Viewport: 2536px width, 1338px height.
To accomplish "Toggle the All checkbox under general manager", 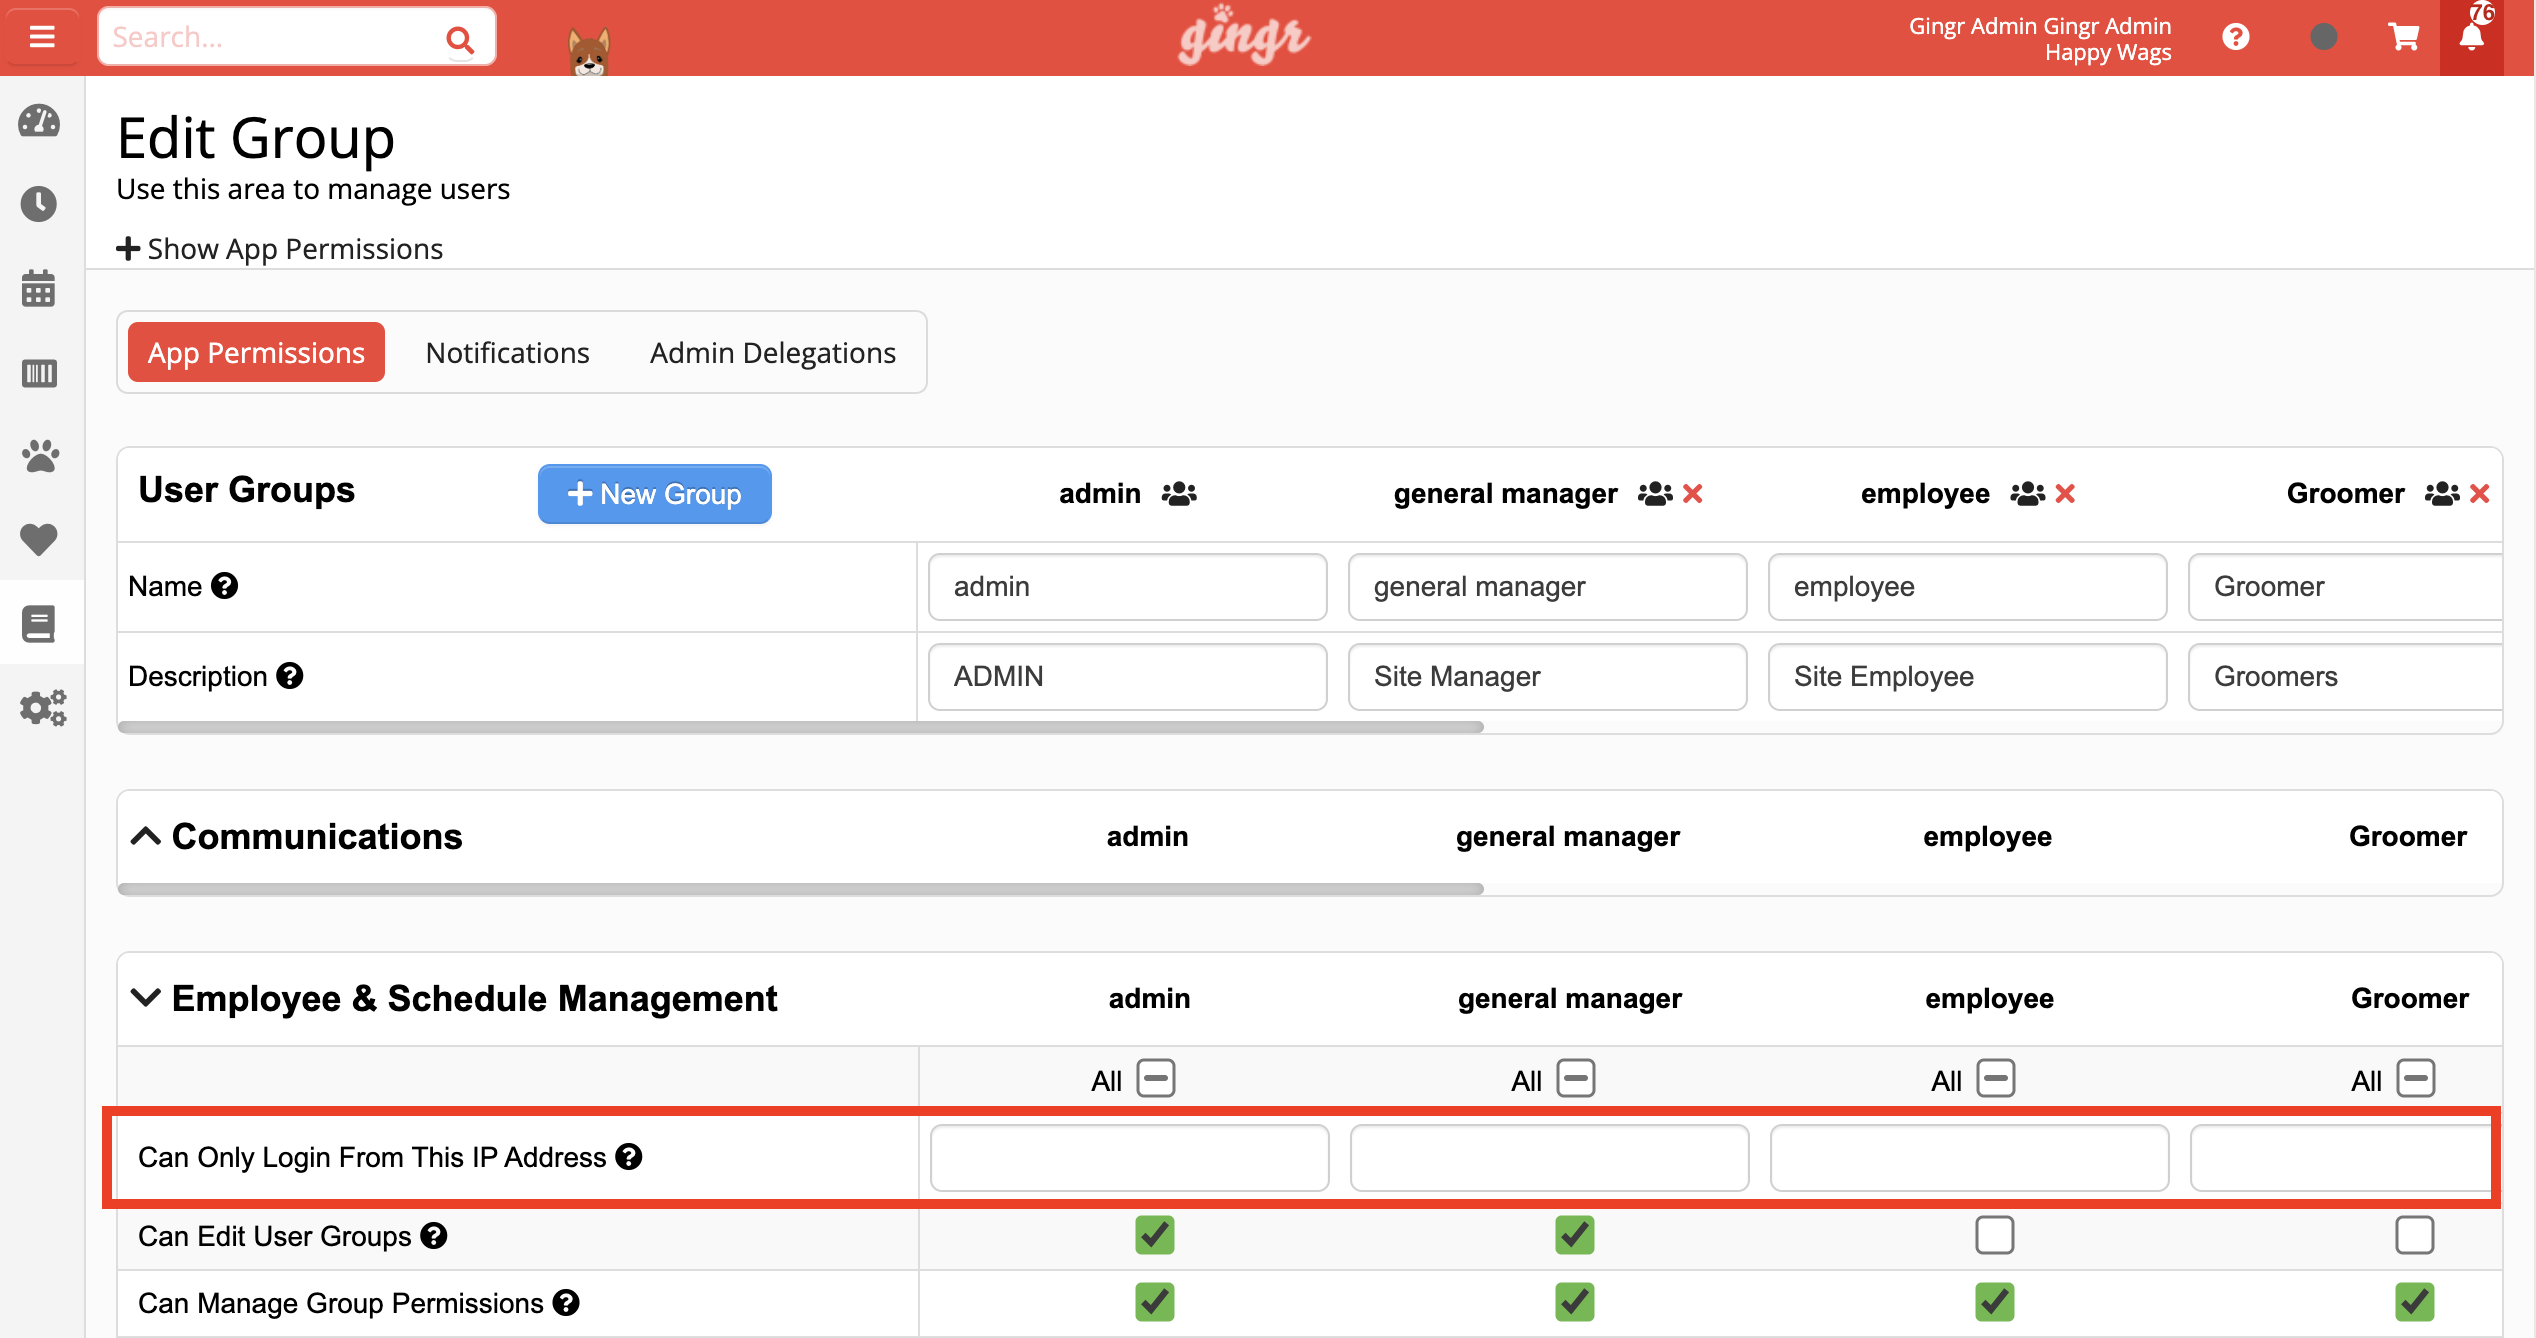I will [1576, 1079].
